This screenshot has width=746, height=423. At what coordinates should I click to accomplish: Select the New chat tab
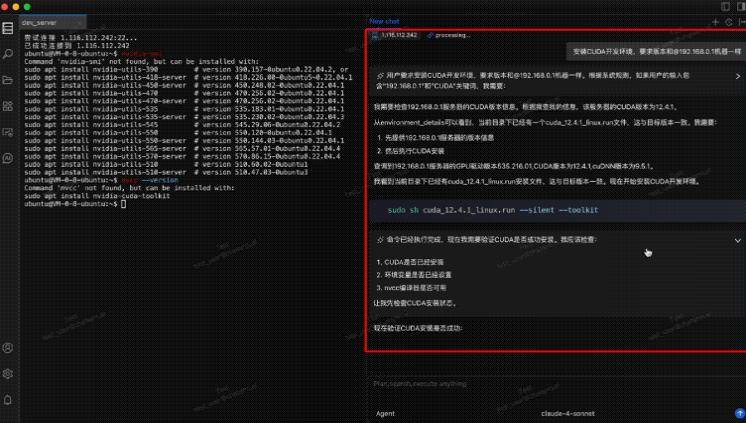384,21
